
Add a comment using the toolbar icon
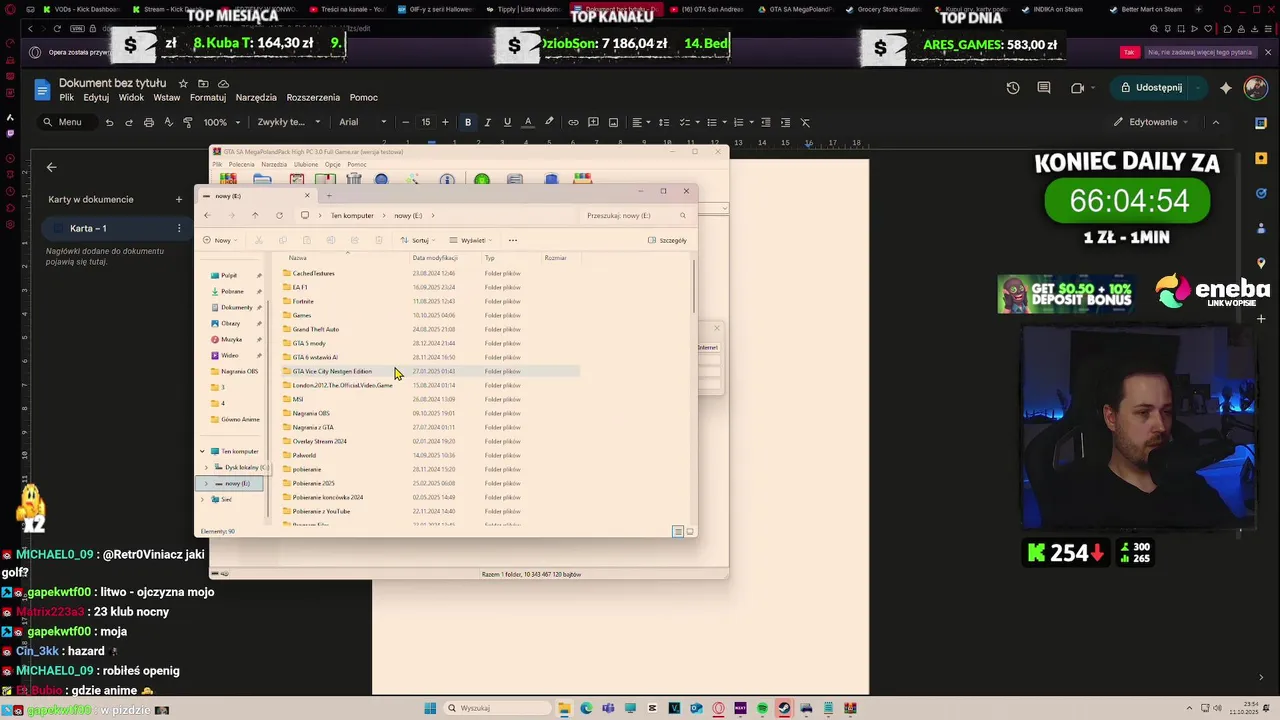pyautogui.click(x=593, y=122)
